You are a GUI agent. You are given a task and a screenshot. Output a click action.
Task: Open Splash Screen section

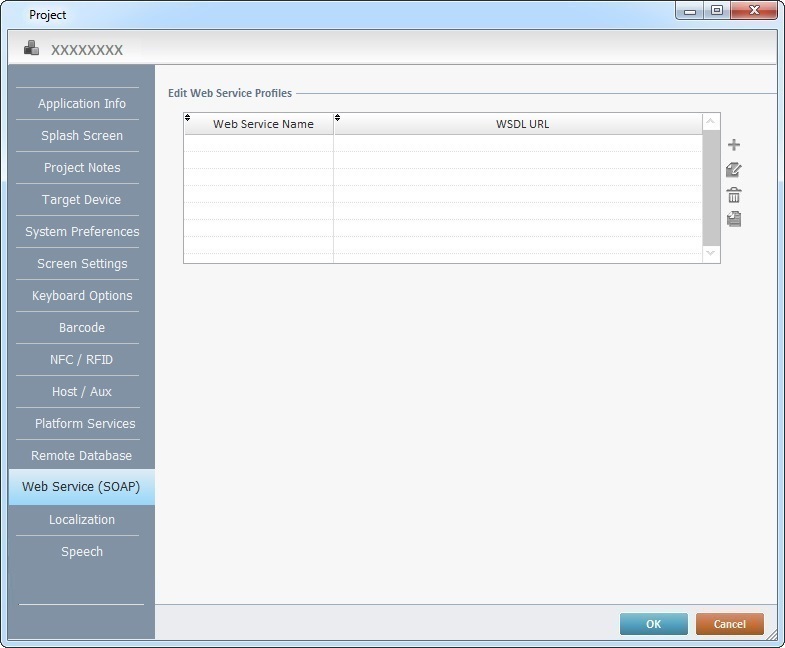tap(82, 136)
